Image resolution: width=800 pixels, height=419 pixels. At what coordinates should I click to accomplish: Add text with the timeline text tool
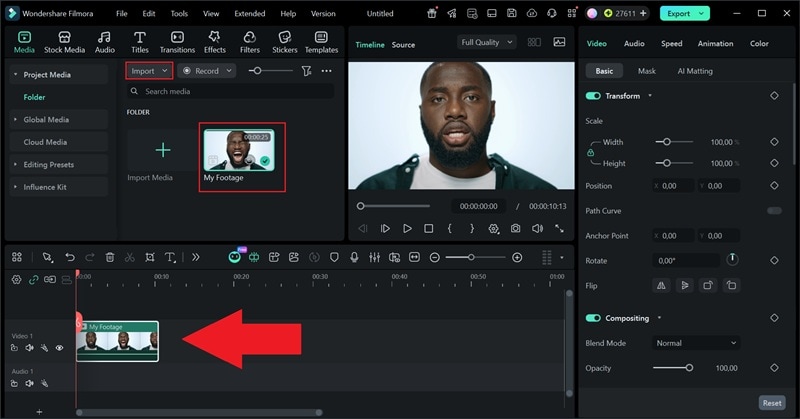pyautogui.click(x=170, y=257)
